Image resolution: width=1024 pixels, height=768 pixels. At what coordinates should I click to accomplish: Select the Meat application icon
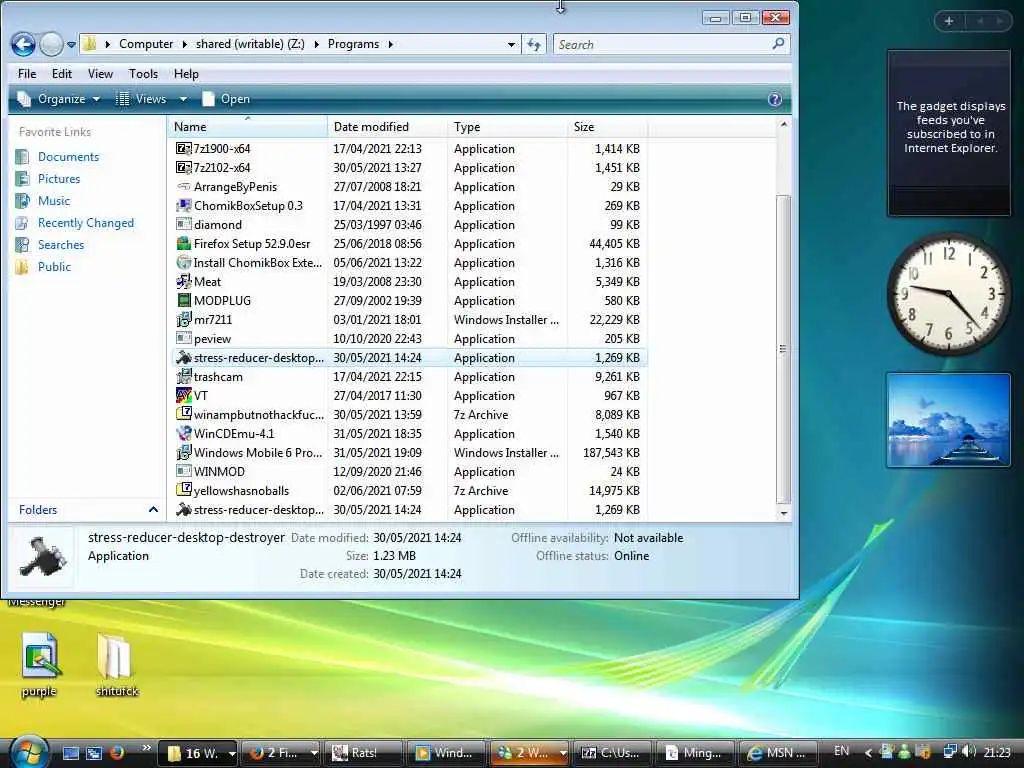click(184, 281)
